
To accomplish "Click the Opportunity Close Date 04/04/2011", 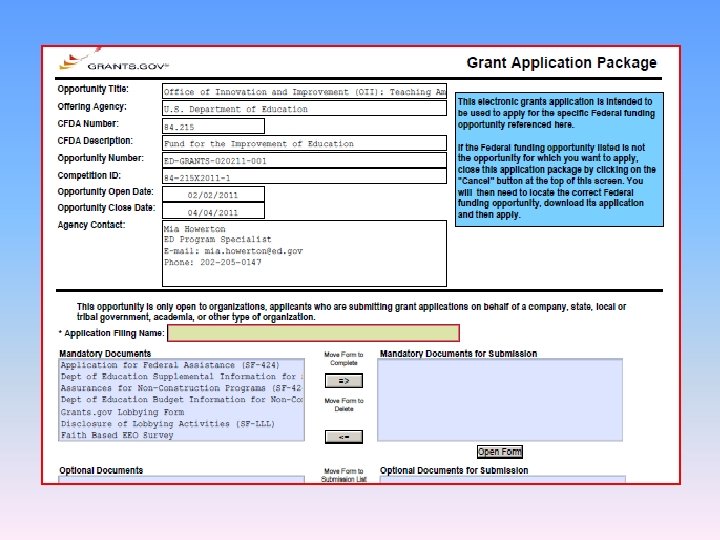I will (214, 212).
